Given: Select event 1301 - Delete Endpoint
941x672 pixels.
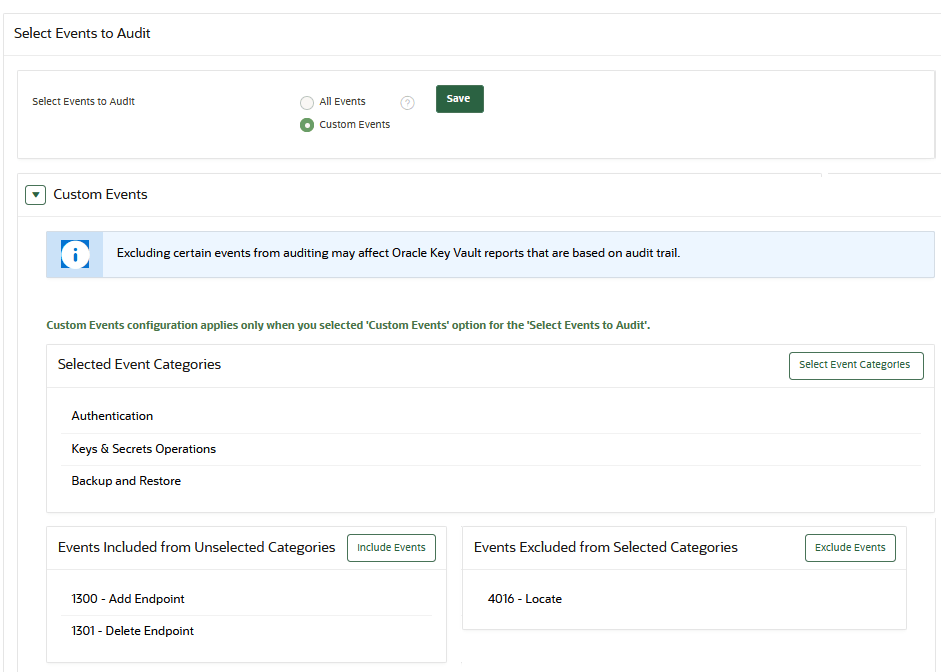Looking at the screenshot, I should click(132, 630).
